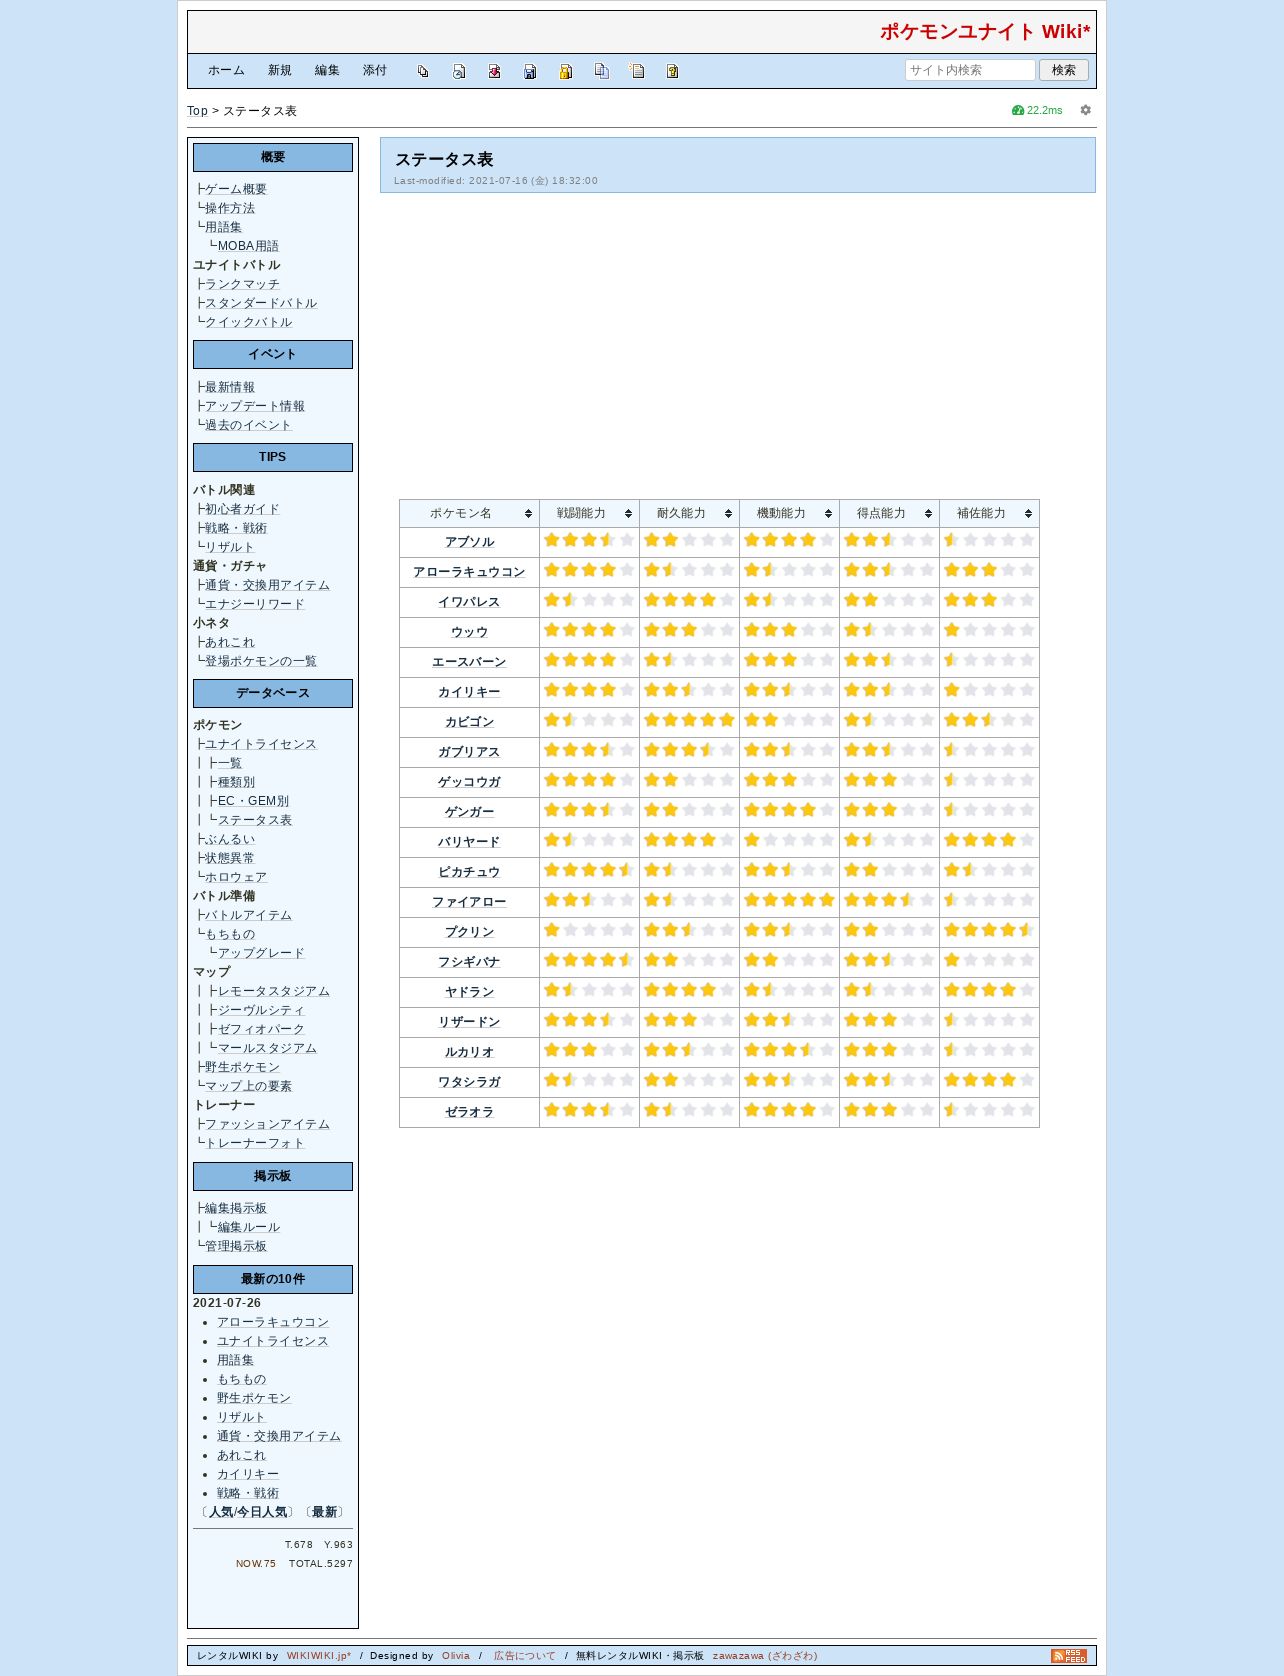
Task: Open the 編集 menu item
Action: (327, 70)
